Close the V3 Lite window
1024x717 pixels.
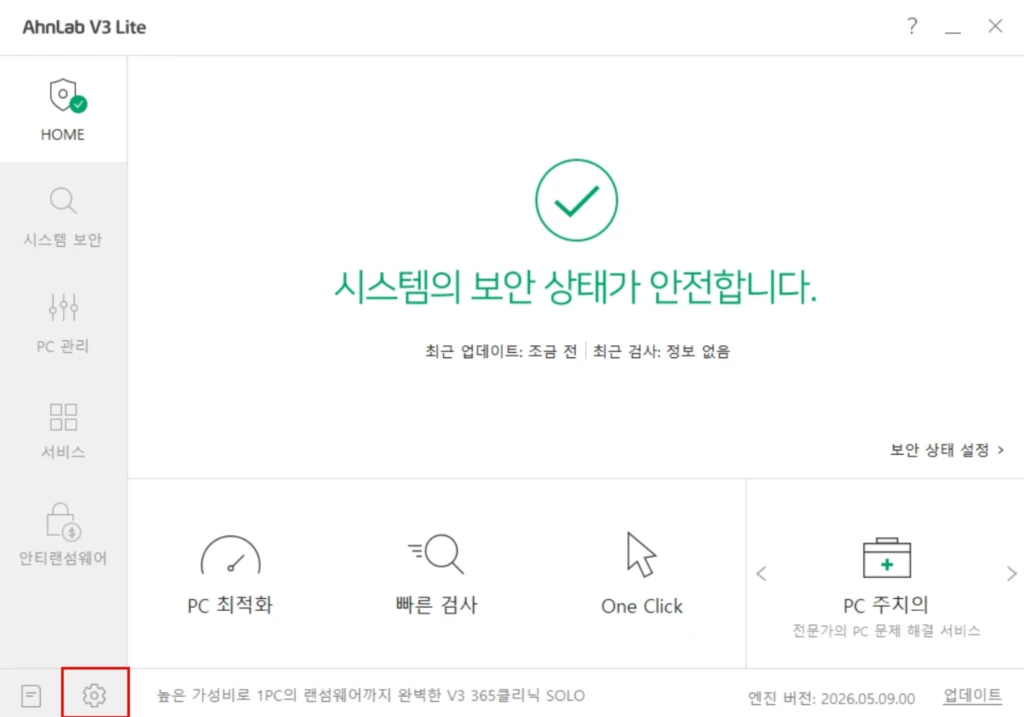pos(995,26)
